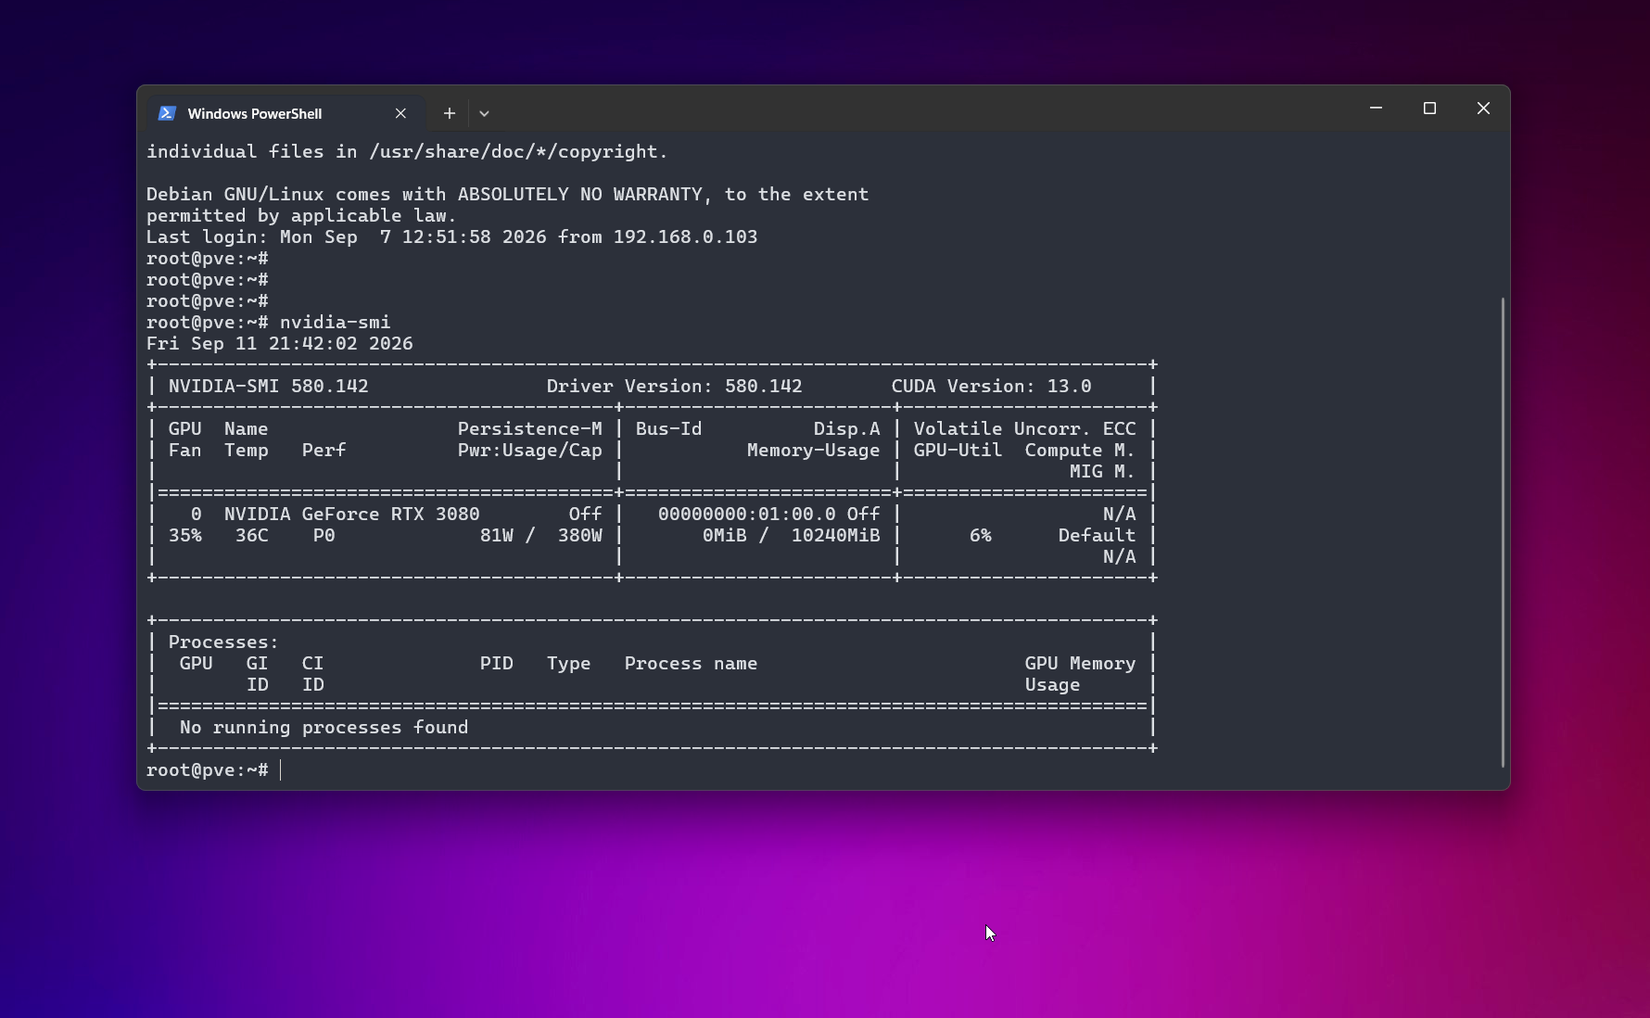Click the '6%' GPU-Util value
The image size is (1650, 1018).
pyautogui.click(x=980, y=535)
